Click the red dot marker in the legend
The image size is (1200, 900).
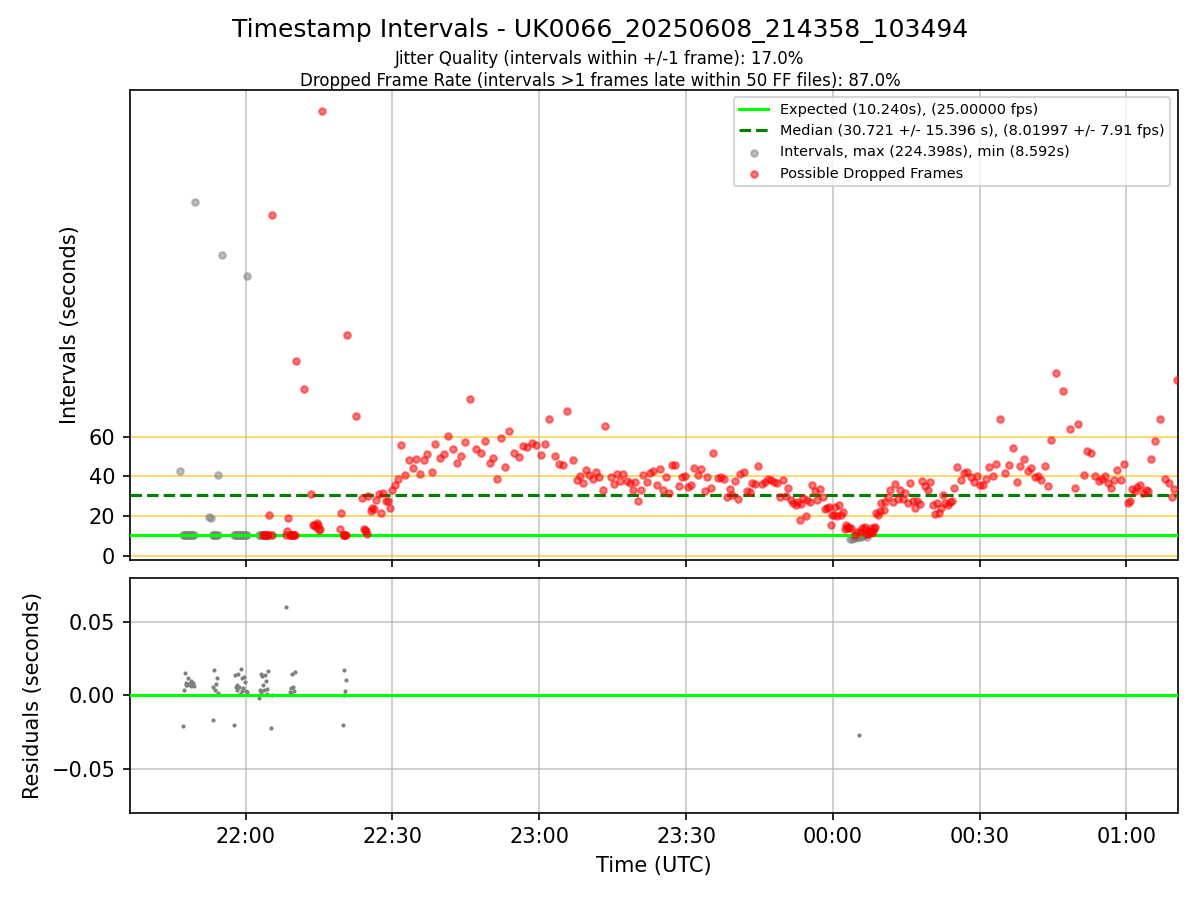click(754, 174)
